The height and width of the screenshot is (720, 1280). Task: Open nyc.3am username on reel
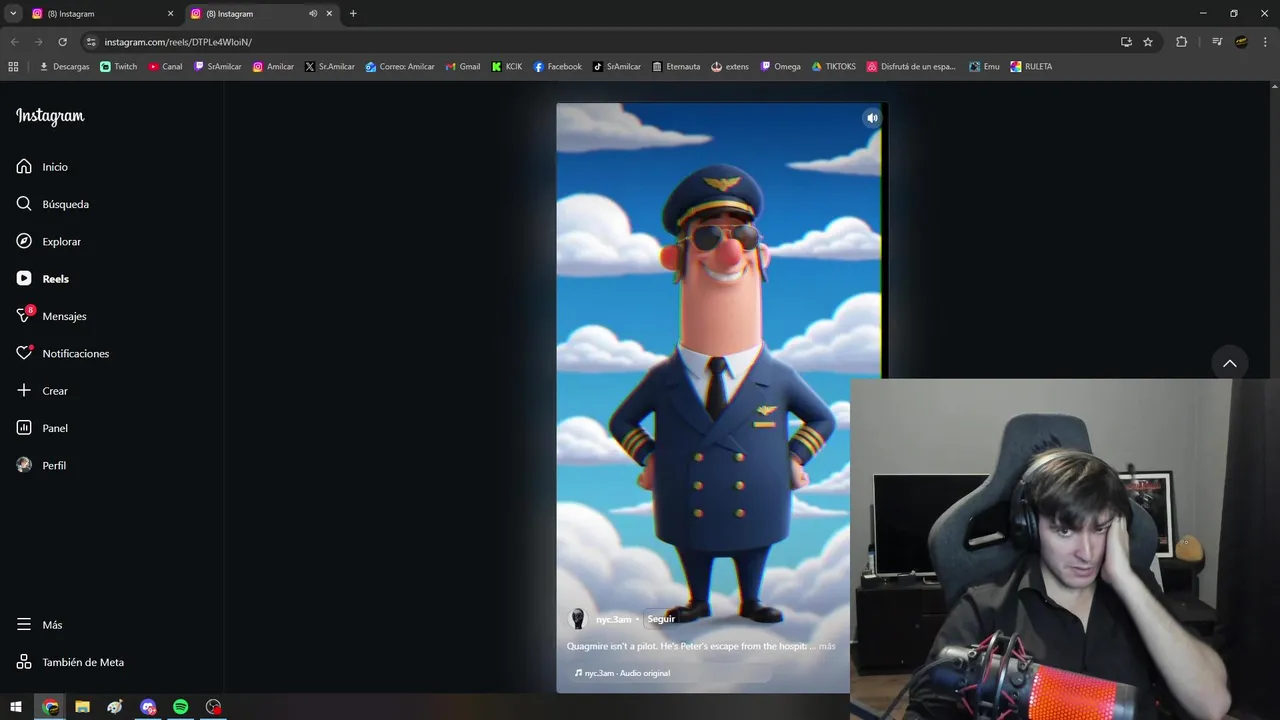(613, 619)
